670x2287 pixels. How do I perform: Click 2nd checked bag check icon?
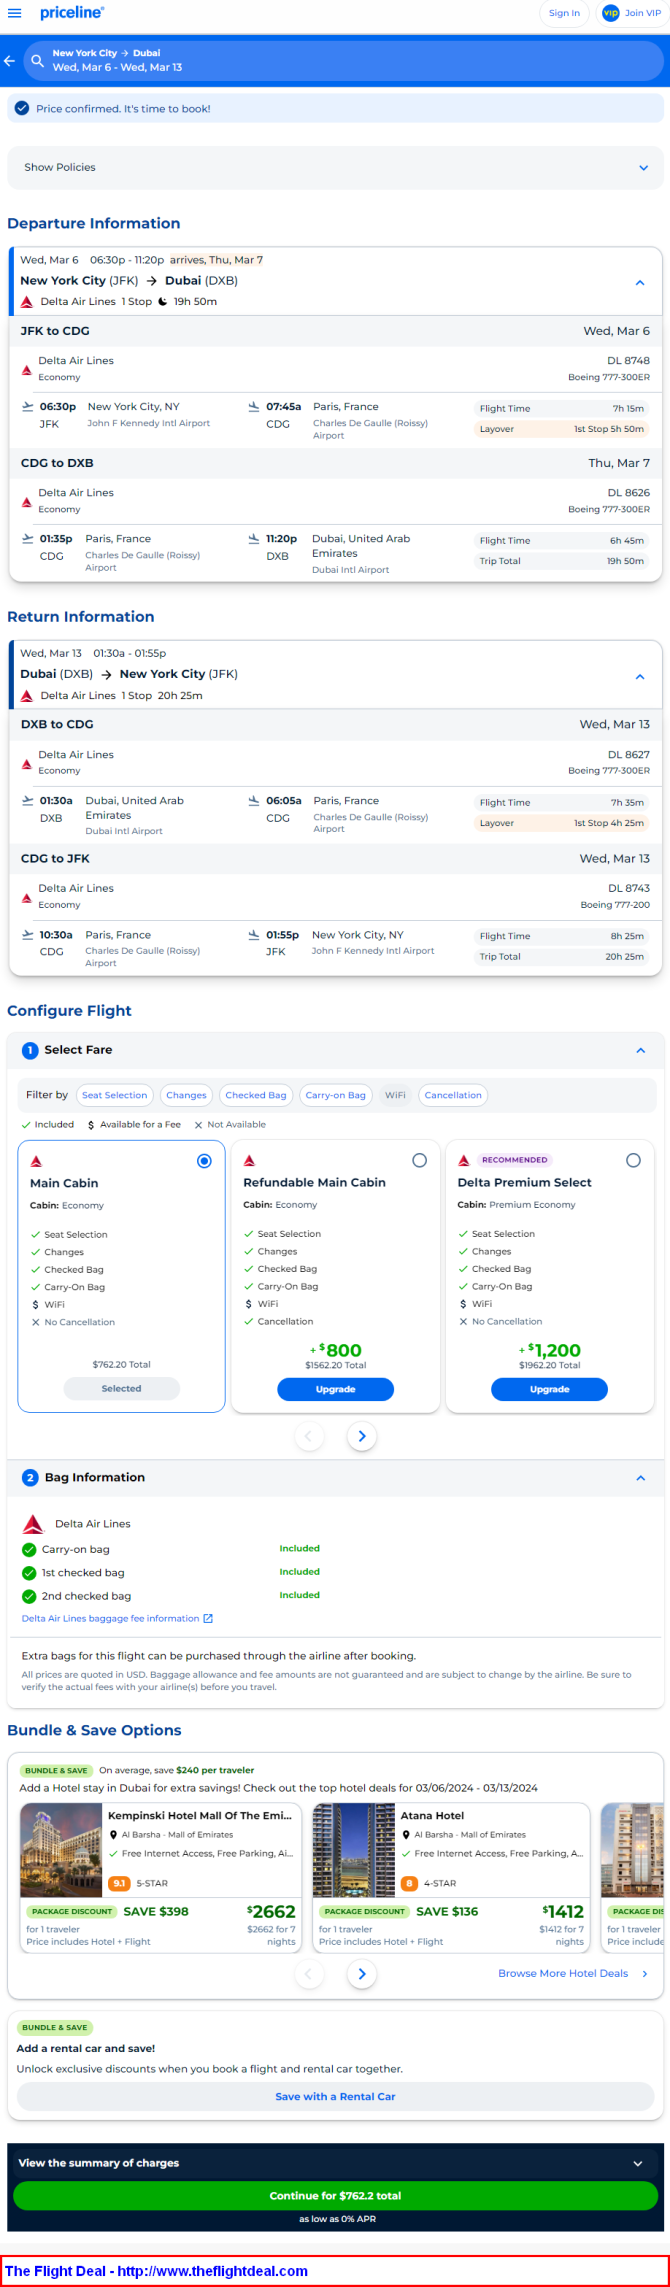pos(29,1596)
